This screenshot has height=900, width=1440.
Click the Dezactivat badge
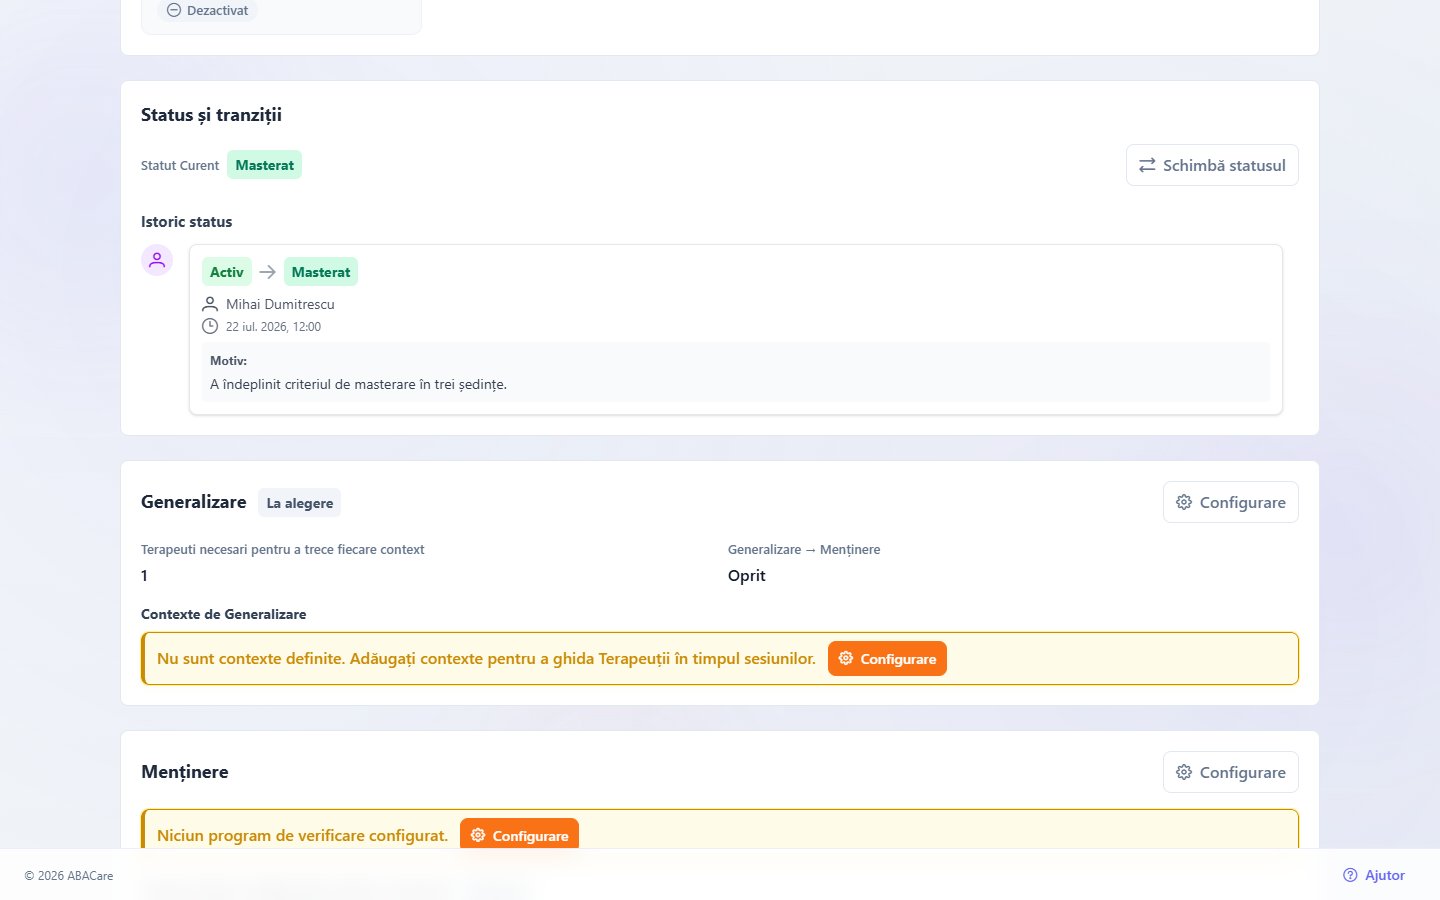[x=208, y=10]
